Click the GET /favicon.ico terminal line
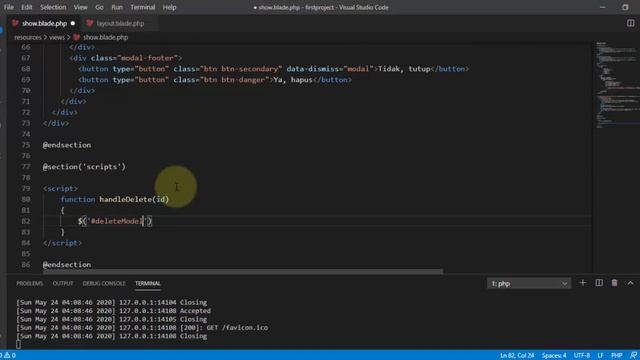Image resolution: width=640 pixels, height=360 pixels. (142, 327)
